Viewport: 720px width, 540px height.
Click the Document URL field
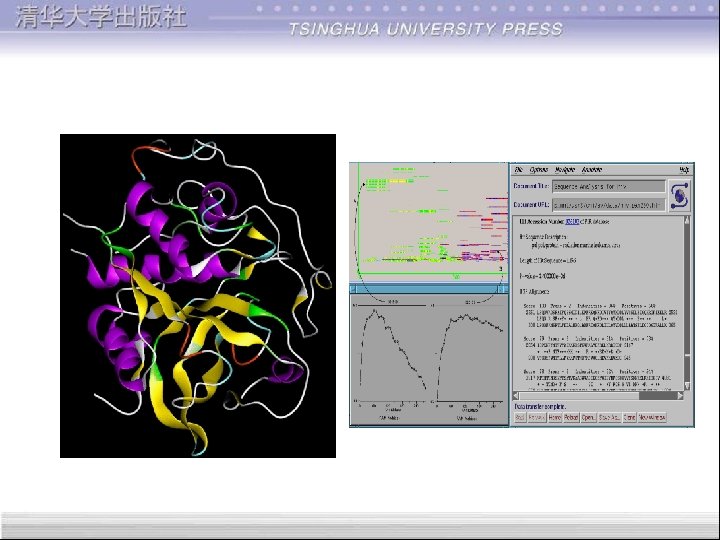pyautogui.click(x=608, y=205)
